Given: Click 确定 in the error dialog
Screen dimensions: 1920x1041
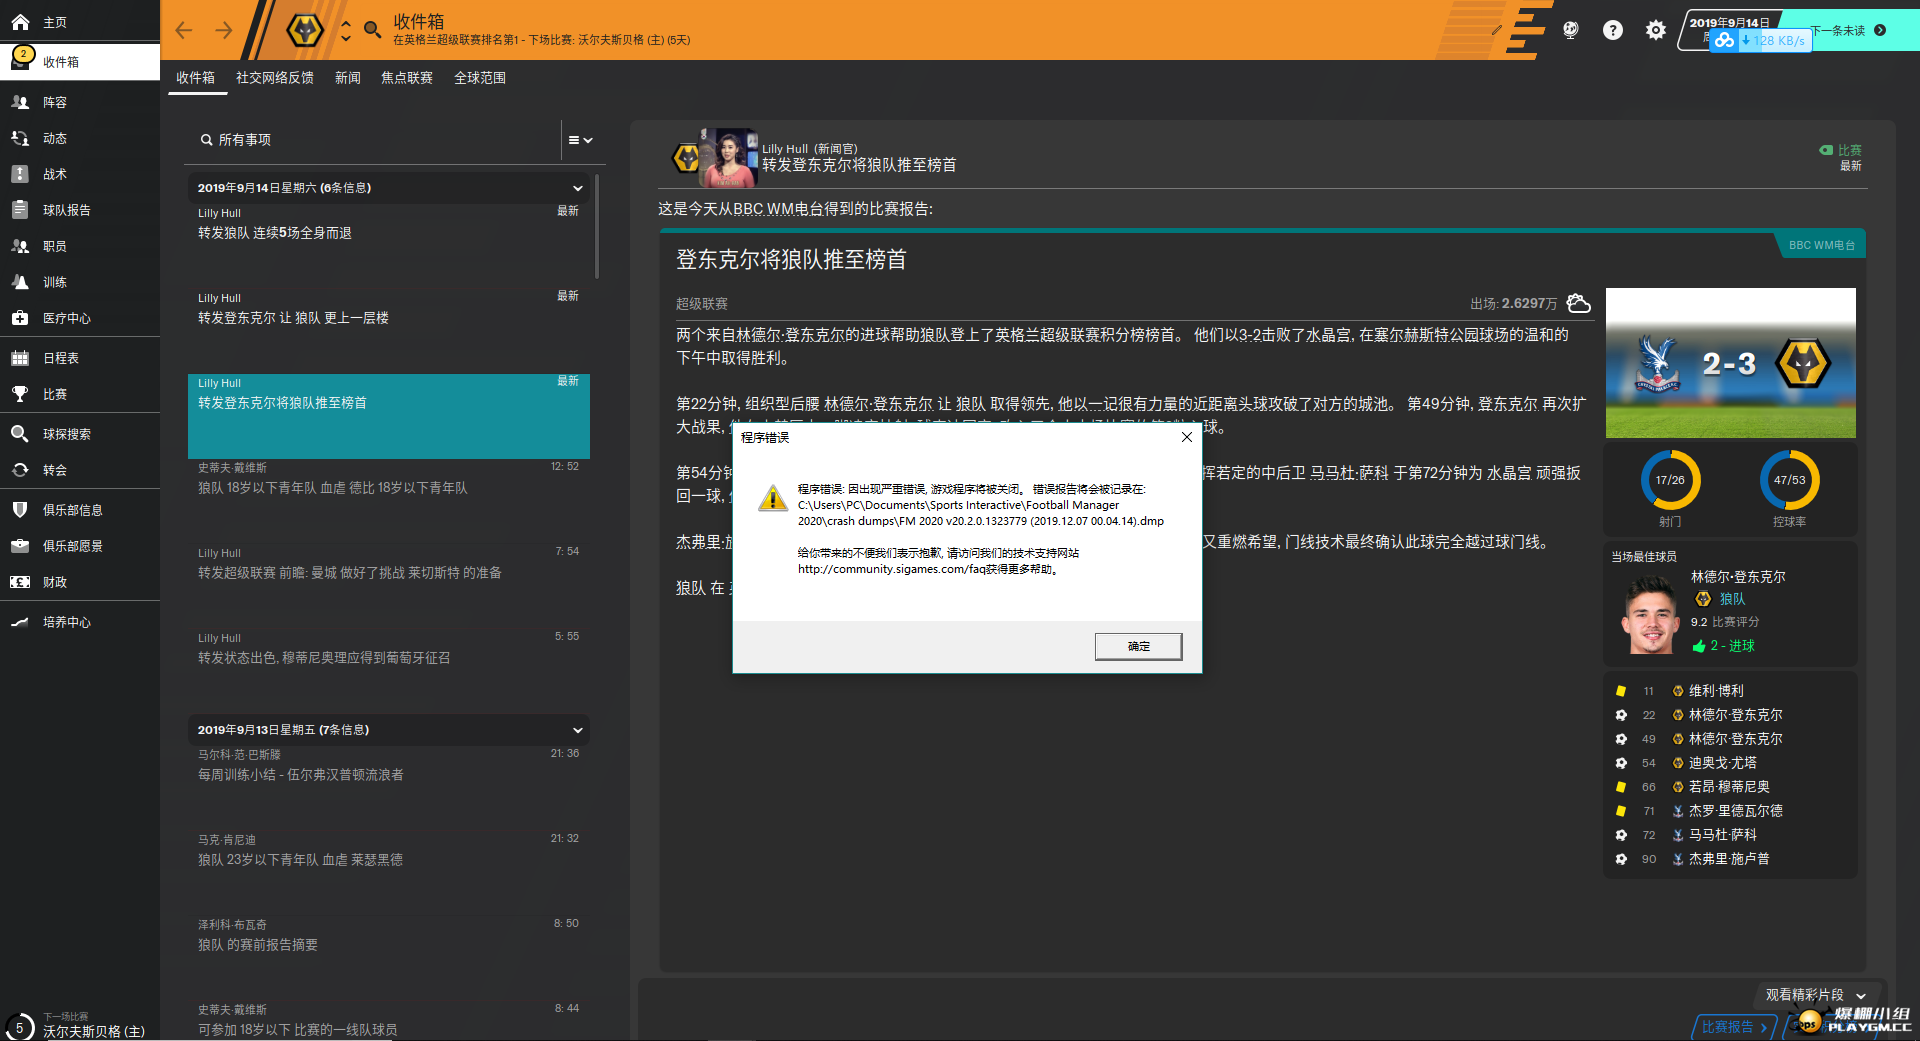Looking at the screenshot, I should point(1138,646).
